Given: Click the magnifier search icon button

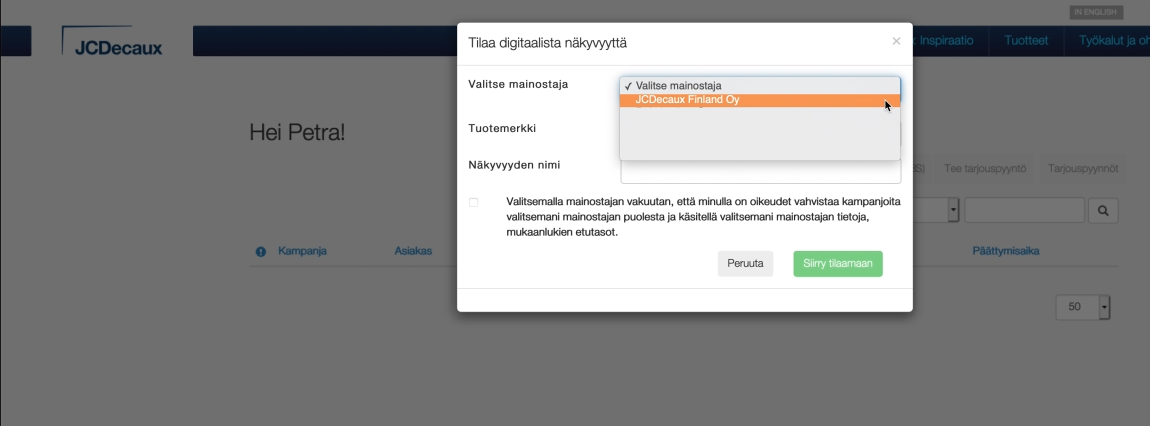Looking at the screenshot, I should pos(1103,210).
